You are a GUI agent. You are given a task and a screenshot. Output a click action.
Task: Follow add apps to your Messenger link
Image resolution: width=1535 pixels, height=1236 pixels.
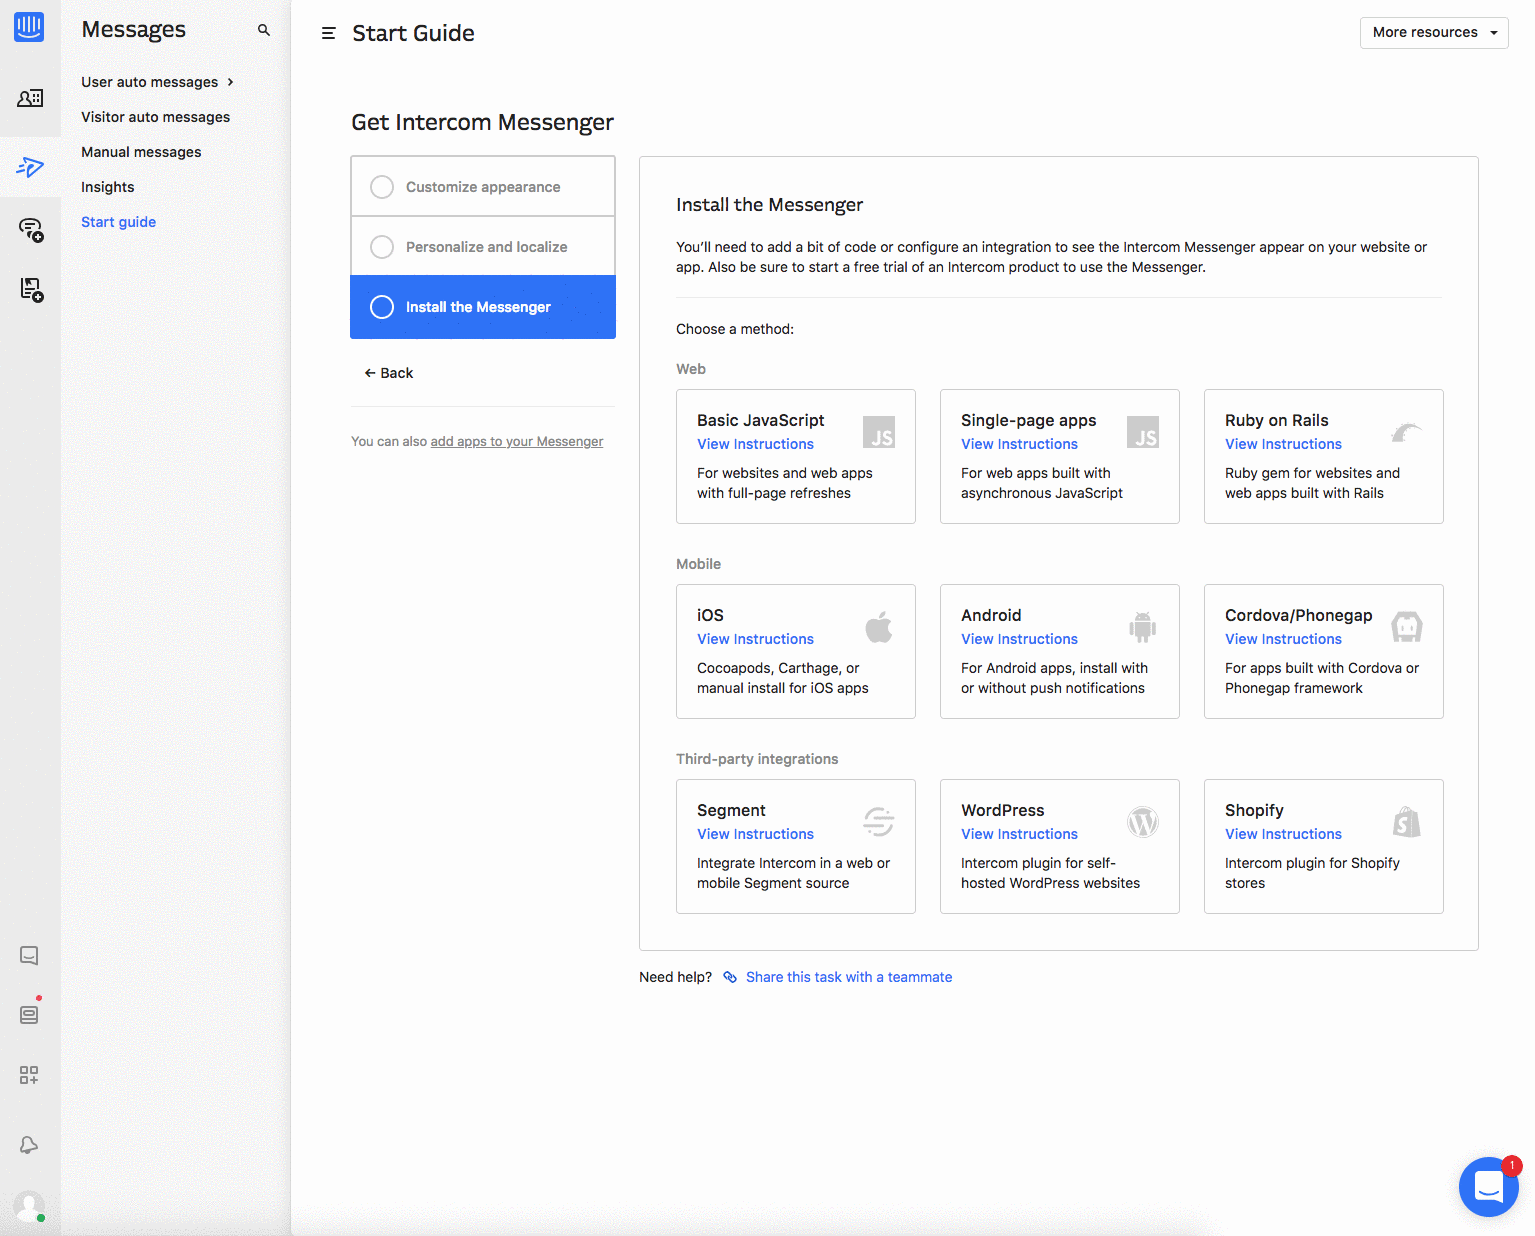pyautogui.click(x=517, y=441)
